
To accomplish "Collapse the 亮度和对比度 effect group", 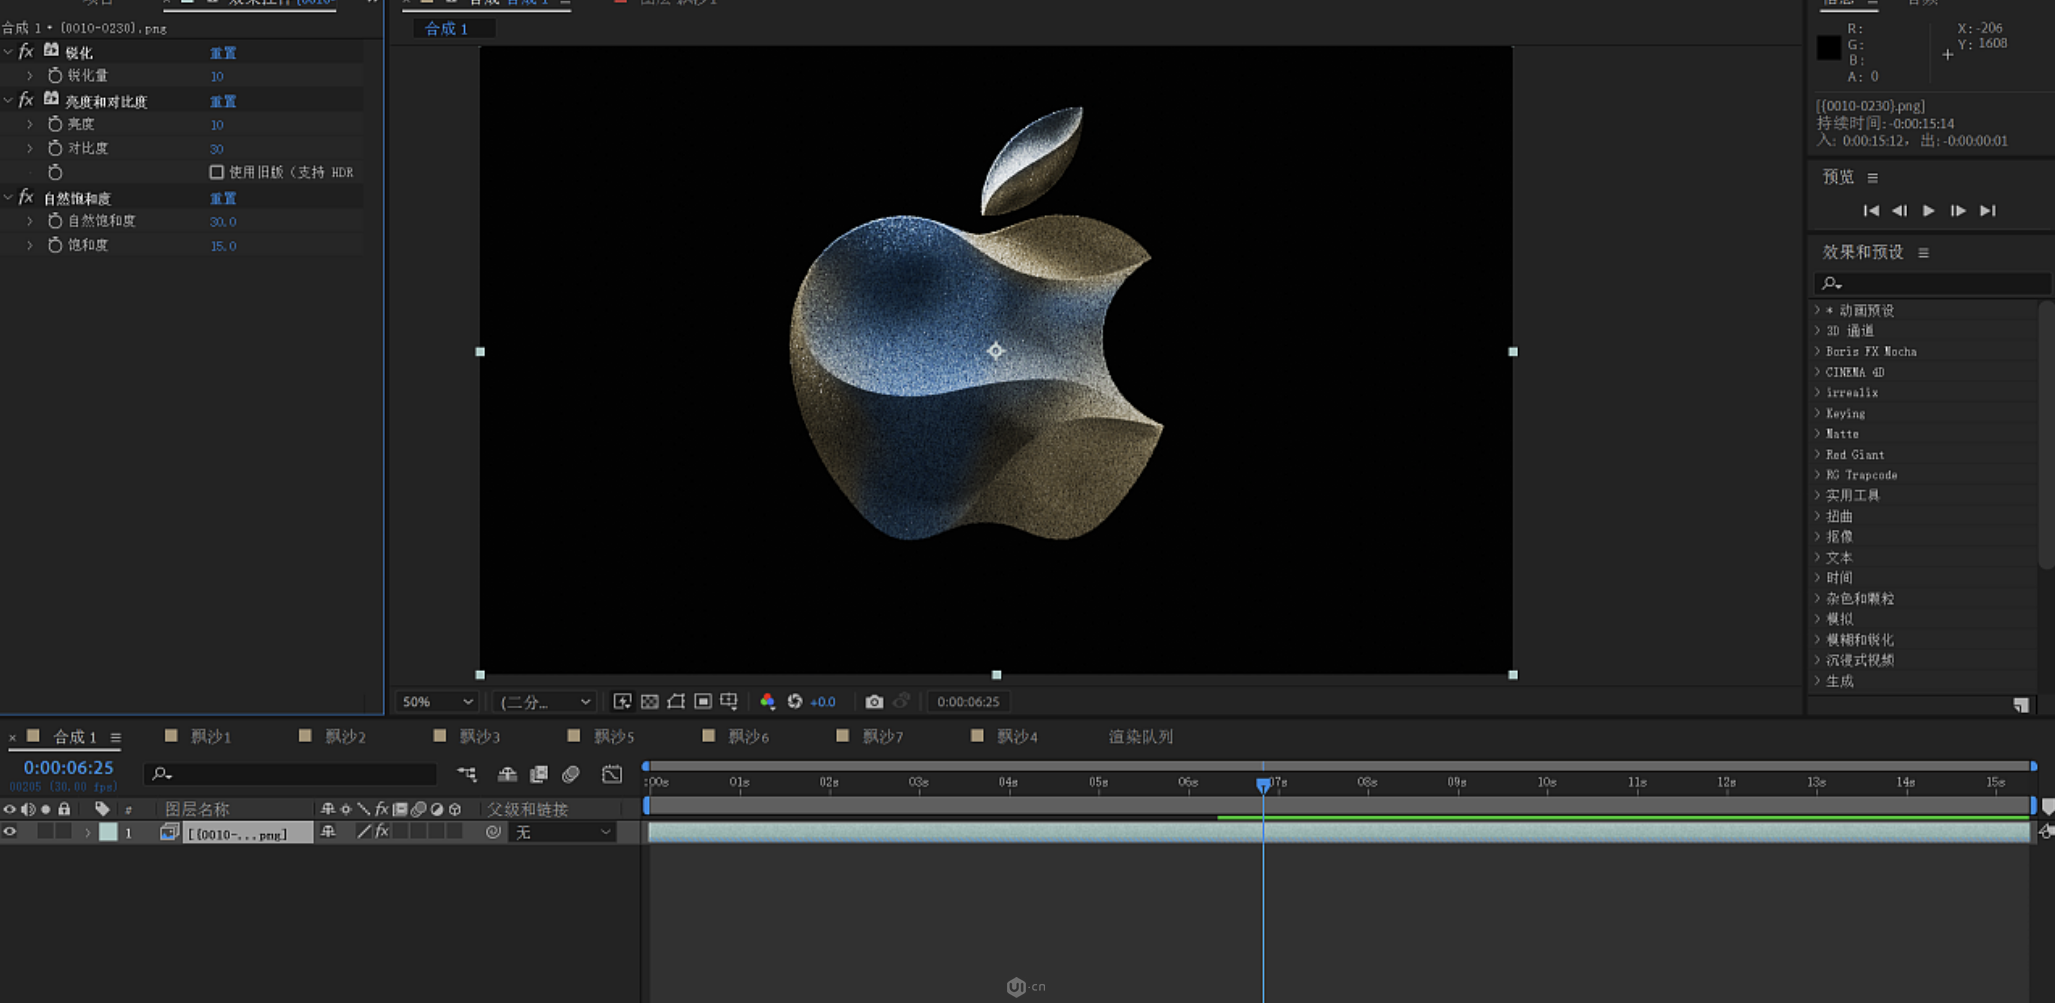I will click(8, 100).
